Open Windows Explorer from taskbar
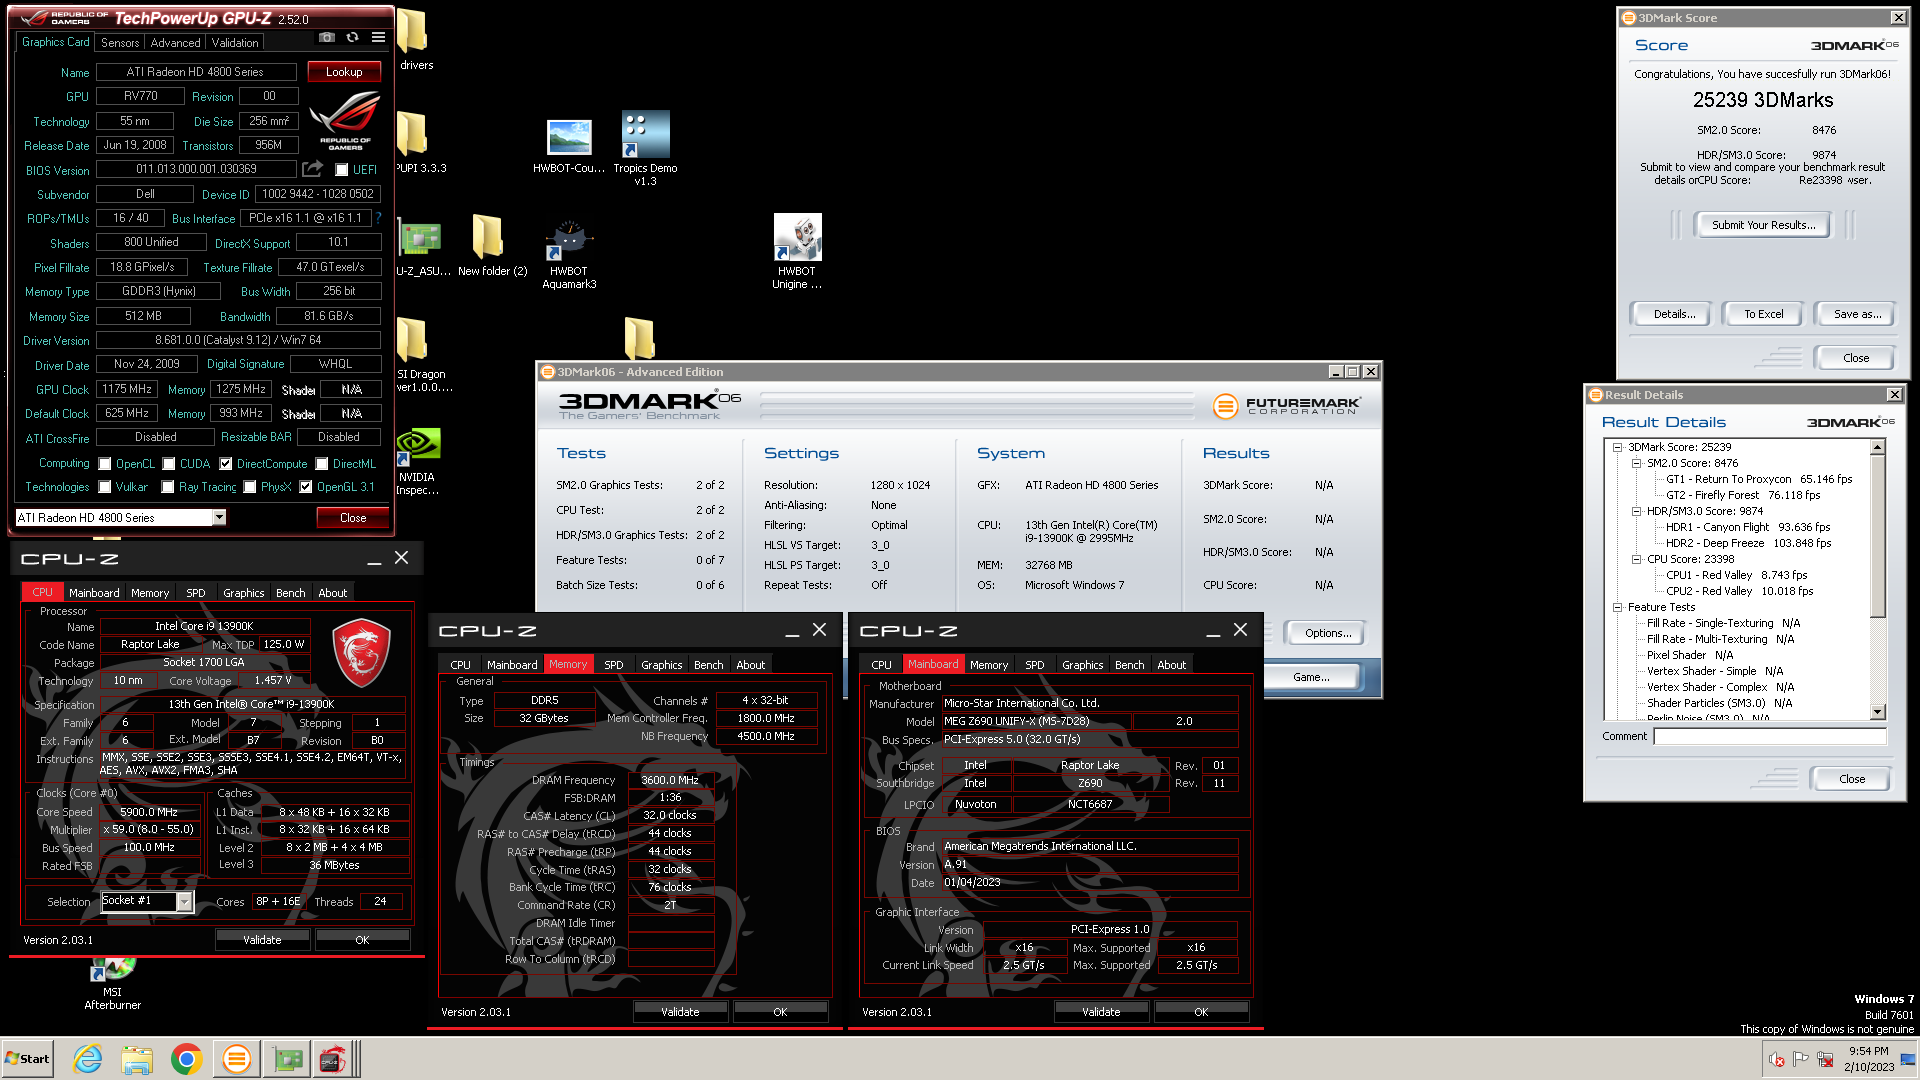The width and height of the screenshot is (1920, 1080). (137, 1059)
